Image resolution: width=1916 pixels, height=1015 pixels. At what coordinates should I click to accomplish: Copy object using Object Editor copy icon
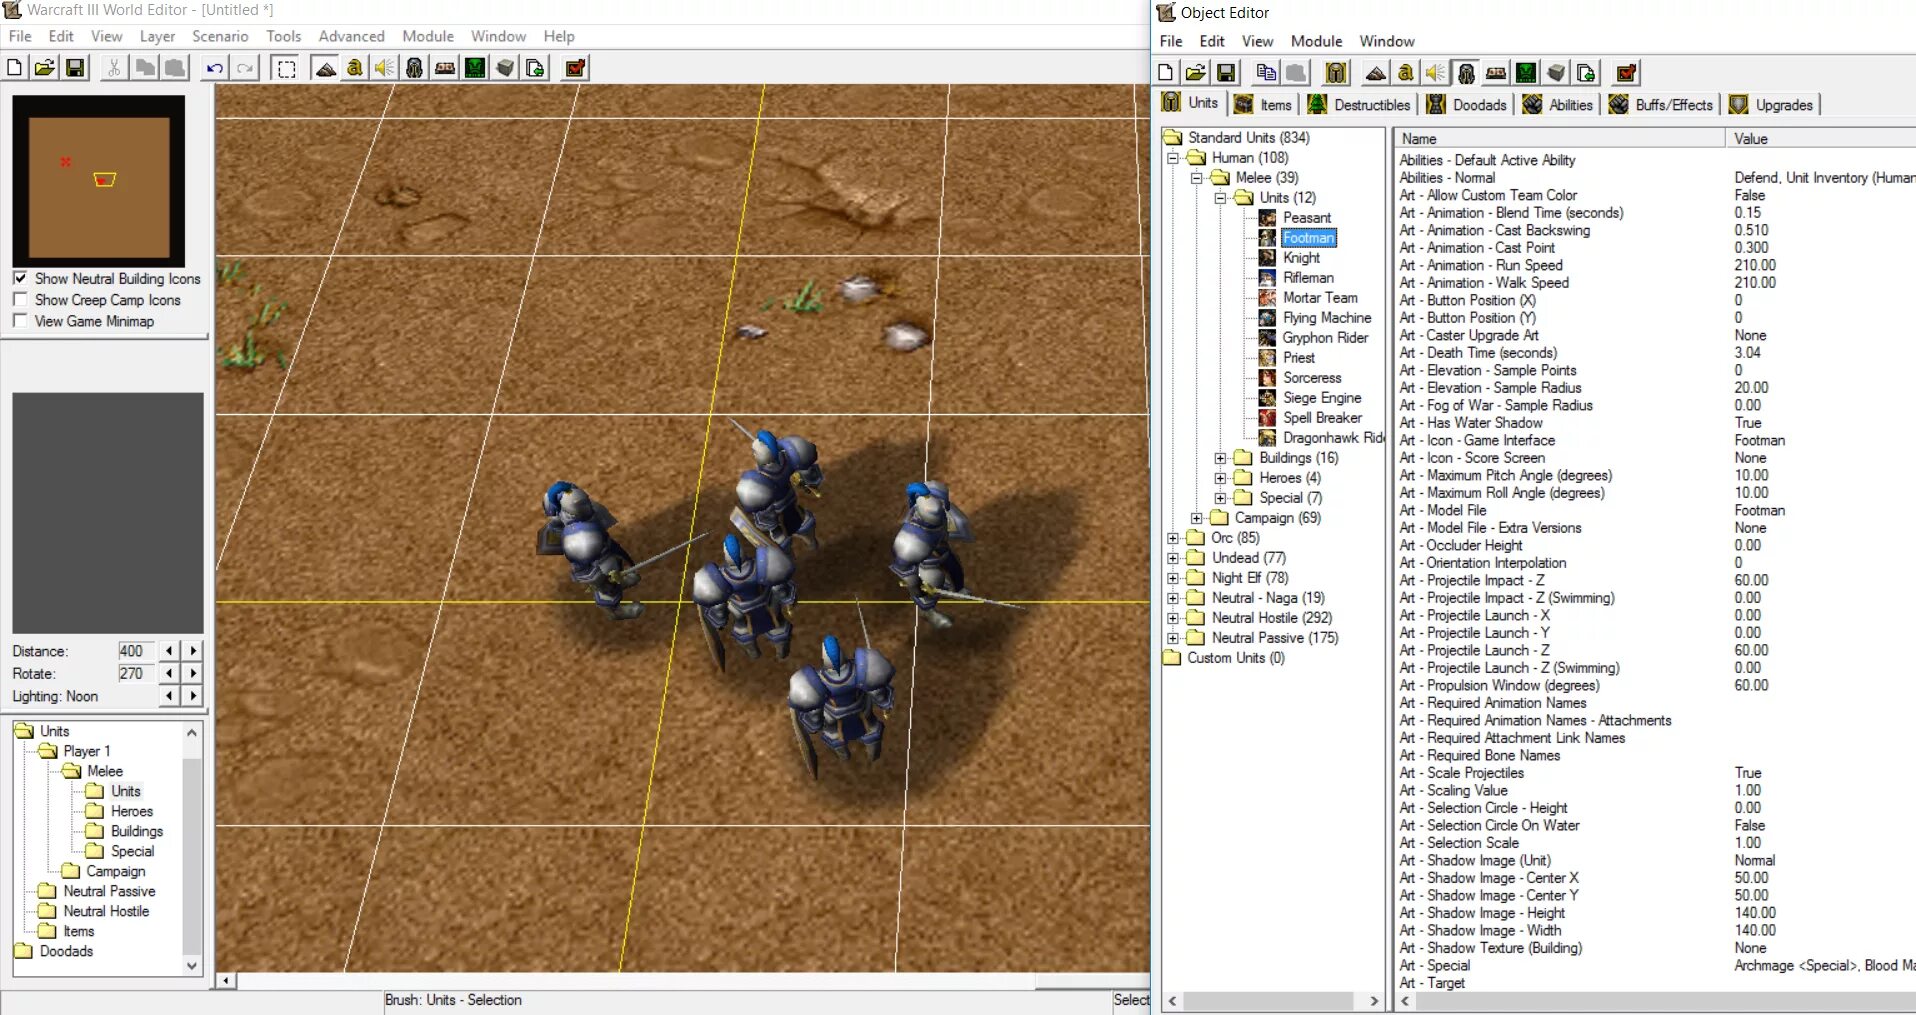(1266, 72)
